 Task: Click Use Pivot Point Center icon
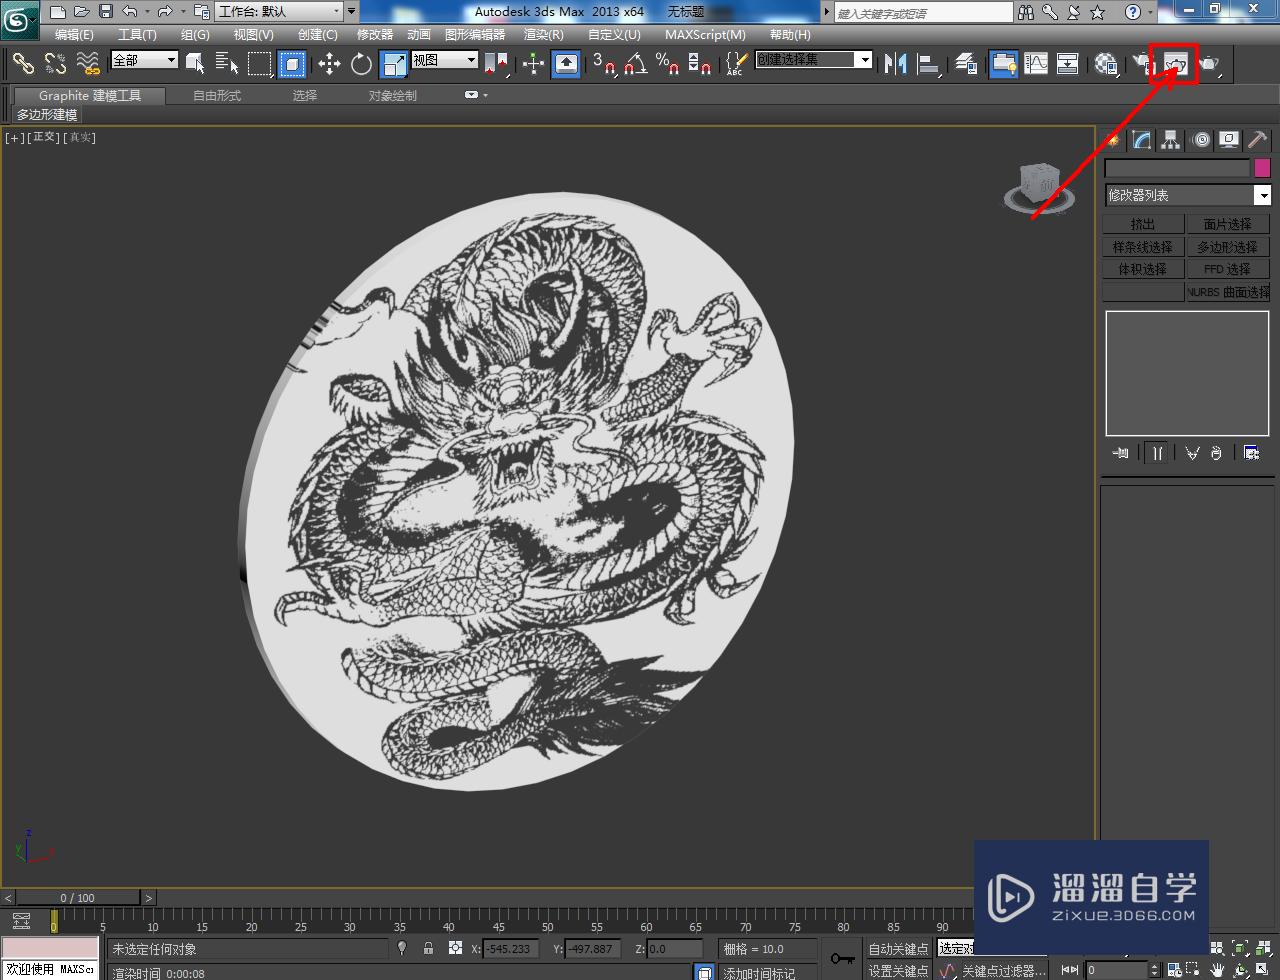497,64
